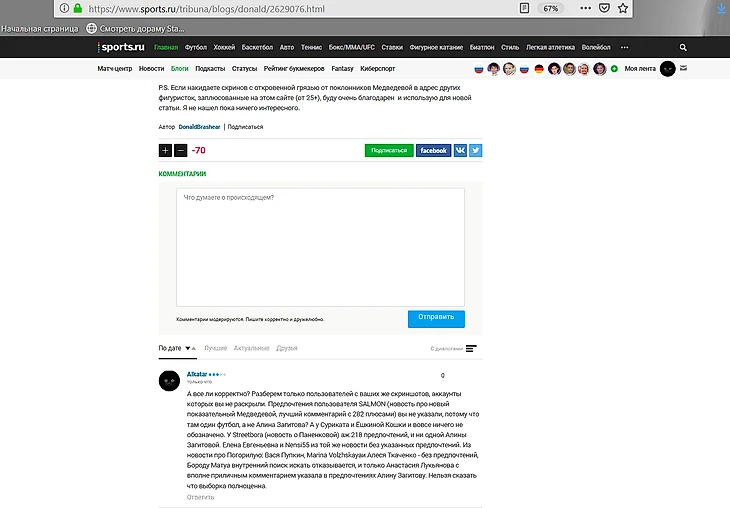Expand more sports sections via the ellipsis
The height and width of the screenshot is (508, 730).
point(624,47)
